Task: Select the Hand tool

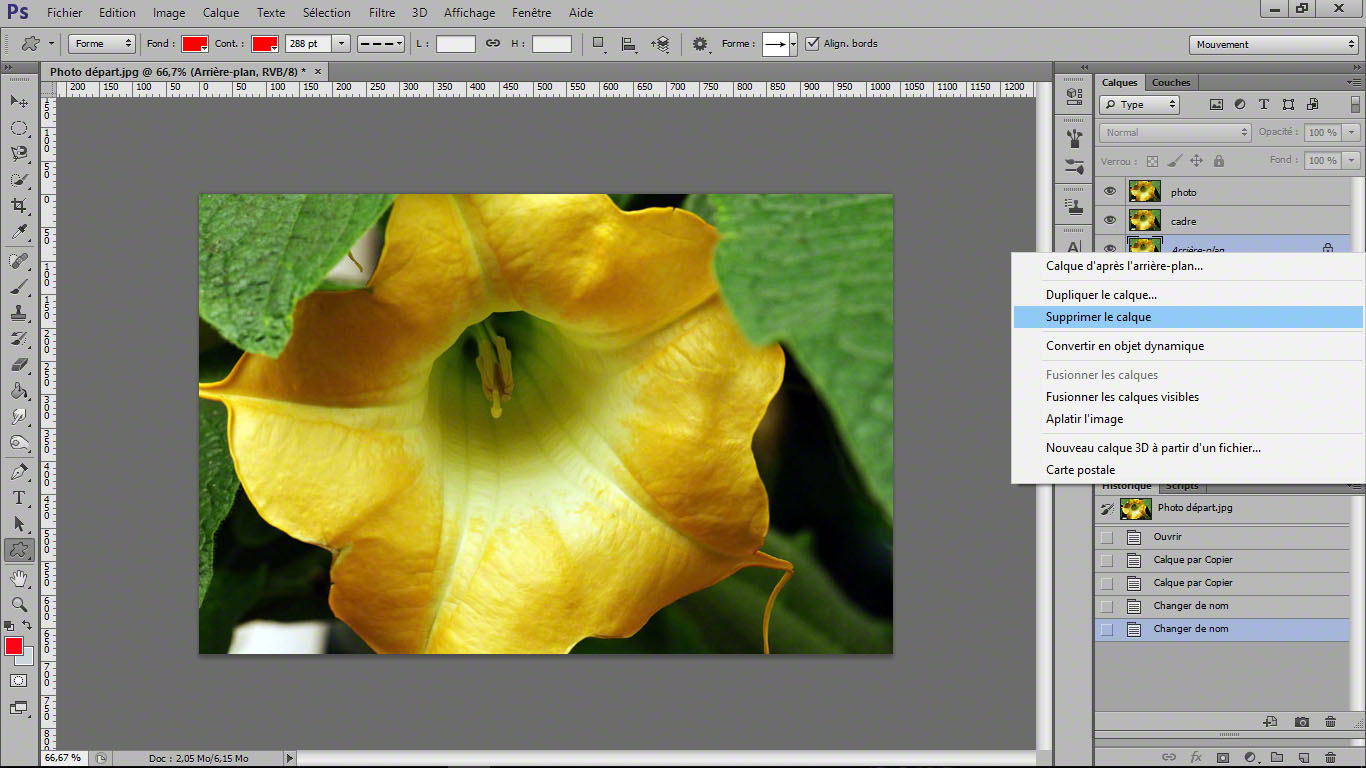Action: (x=19, y=578)
